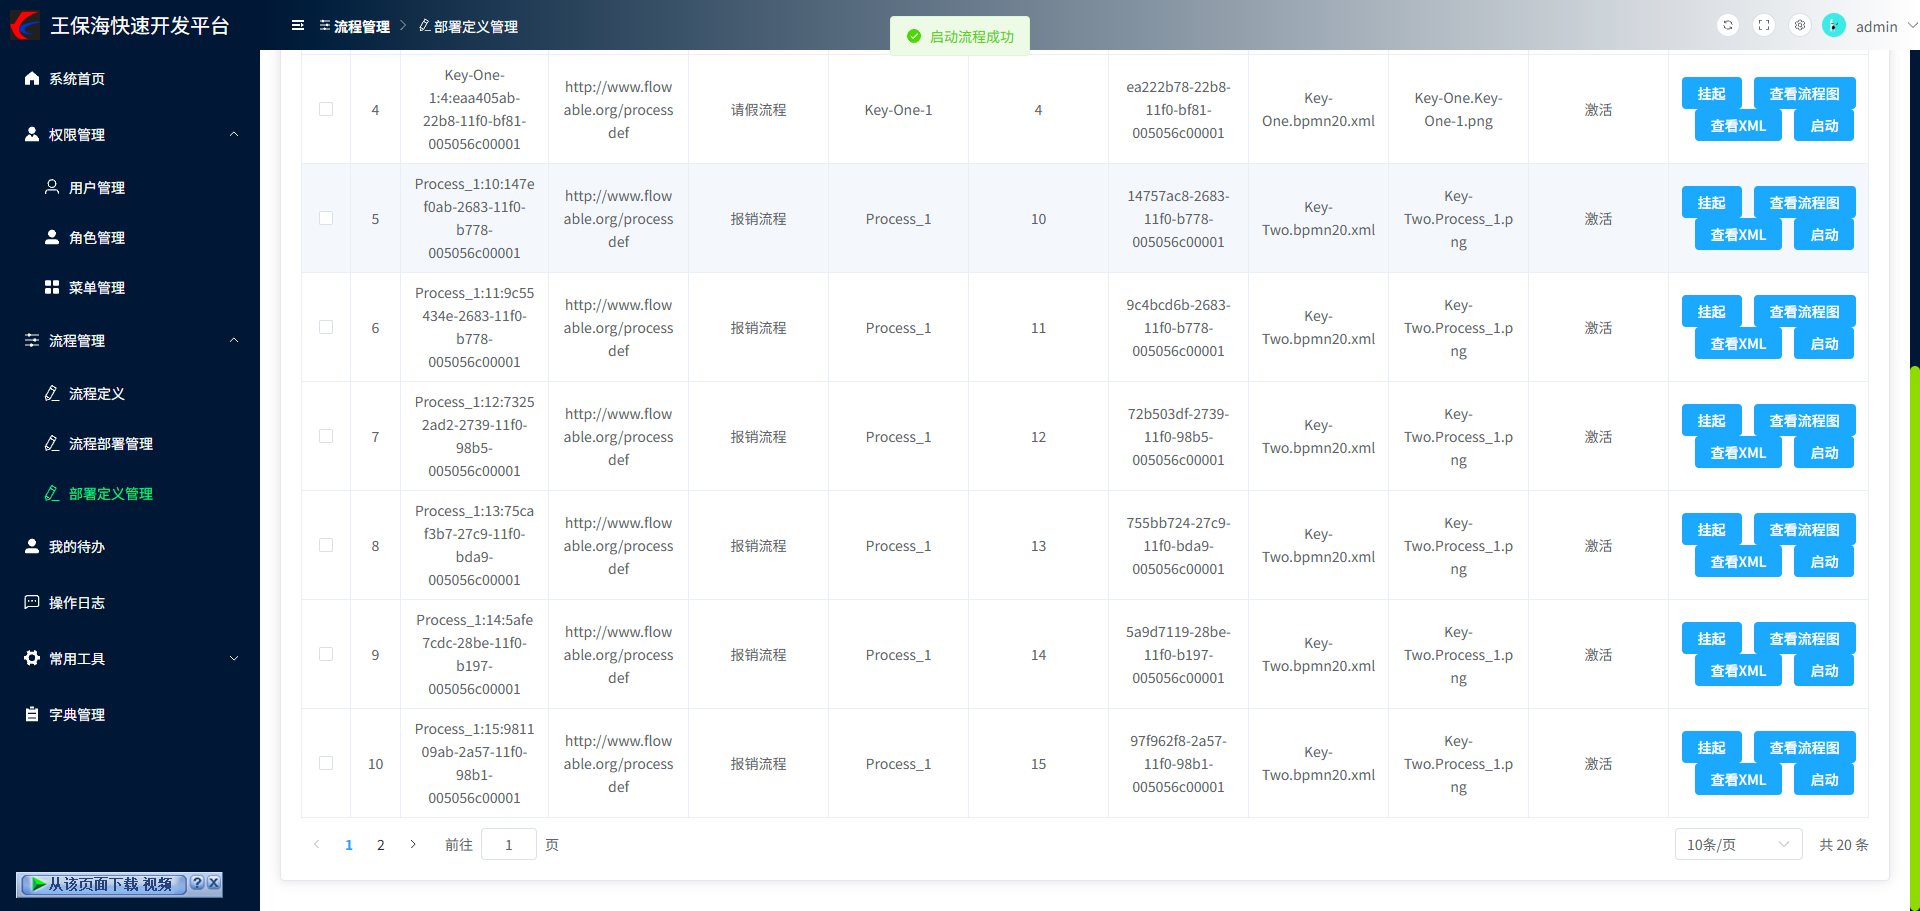Viewport: 1920px width, 911px height.
Task: Click the 流程管理 breadcrumb
Action: [x=354, y=26]
